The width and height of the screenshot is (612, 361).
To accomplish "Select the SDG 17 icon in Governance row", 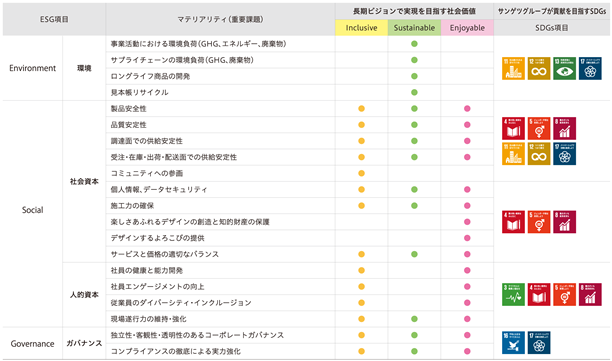I will [539, 343].
